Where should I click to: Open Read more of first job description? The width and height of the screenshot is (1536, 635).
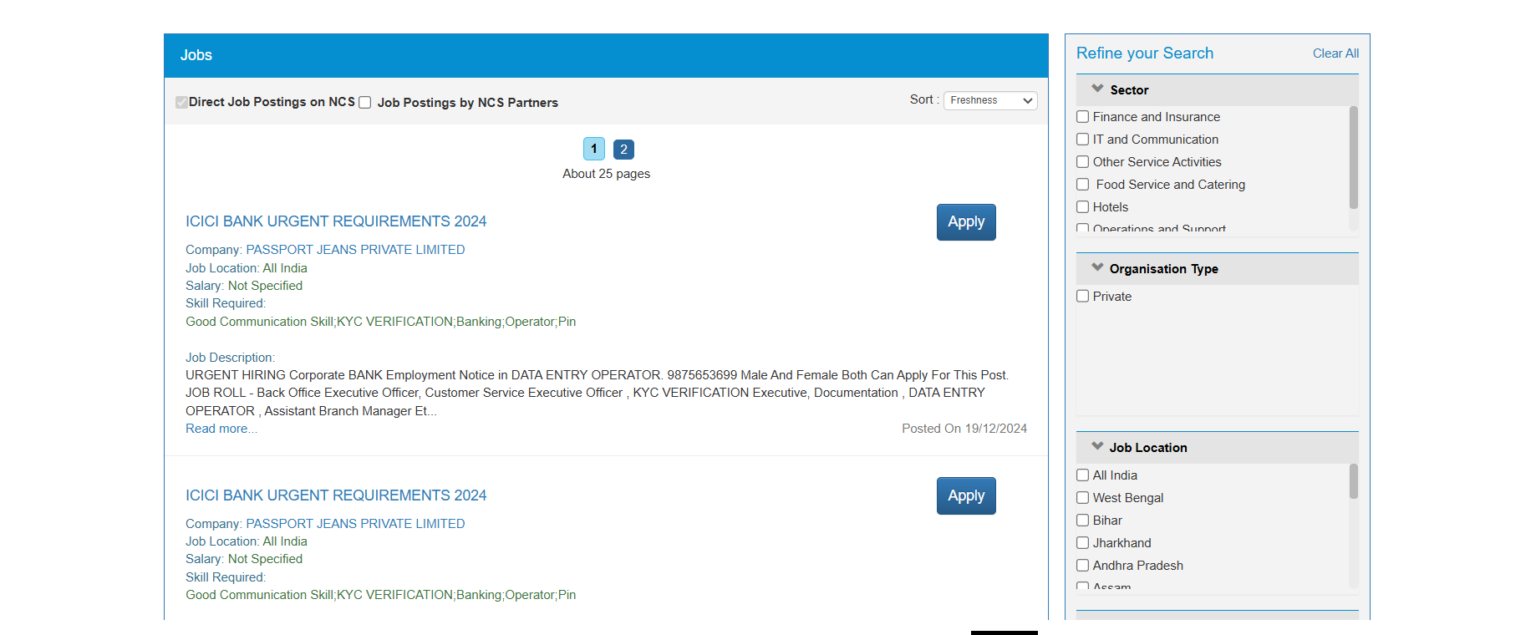[221, 429]
